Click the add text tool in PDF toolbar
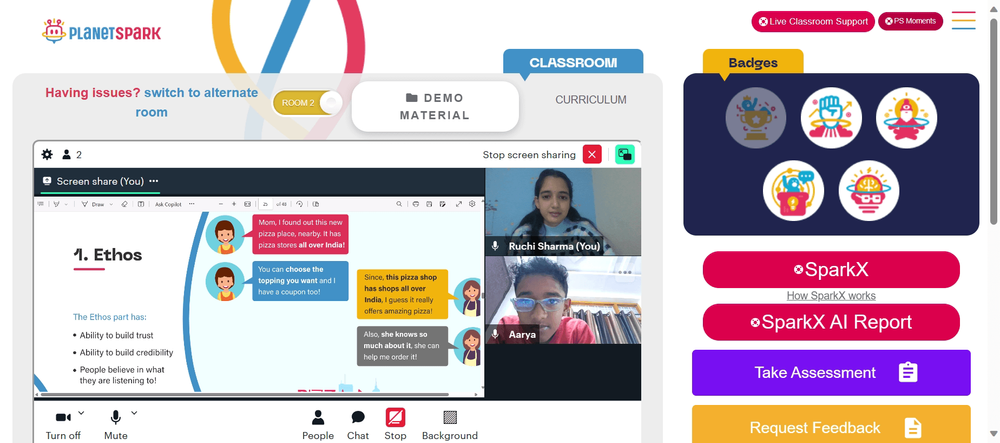 (141, 204)
